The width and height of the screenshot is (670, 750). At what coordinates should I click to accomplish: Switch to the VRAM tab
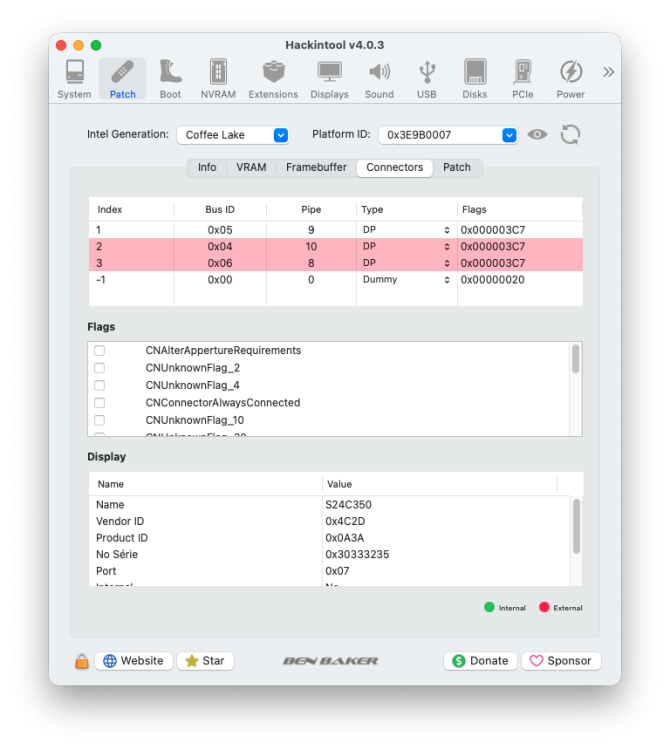tap(251, 167)
